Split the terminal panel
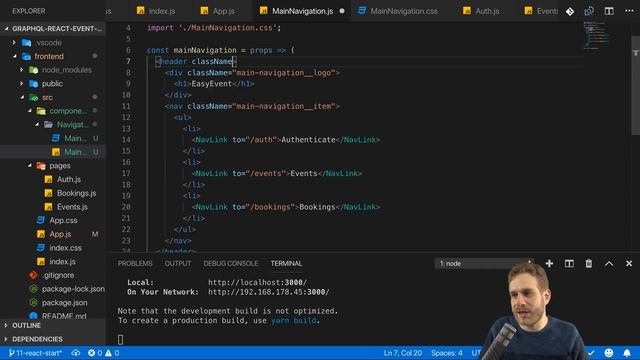 [569, 264]
